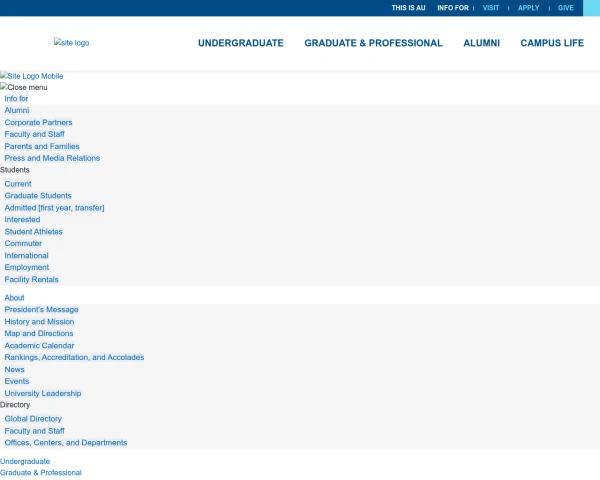600x480 pixels.
Task: Open the Parents and Families link
Action: click(42, 146)
